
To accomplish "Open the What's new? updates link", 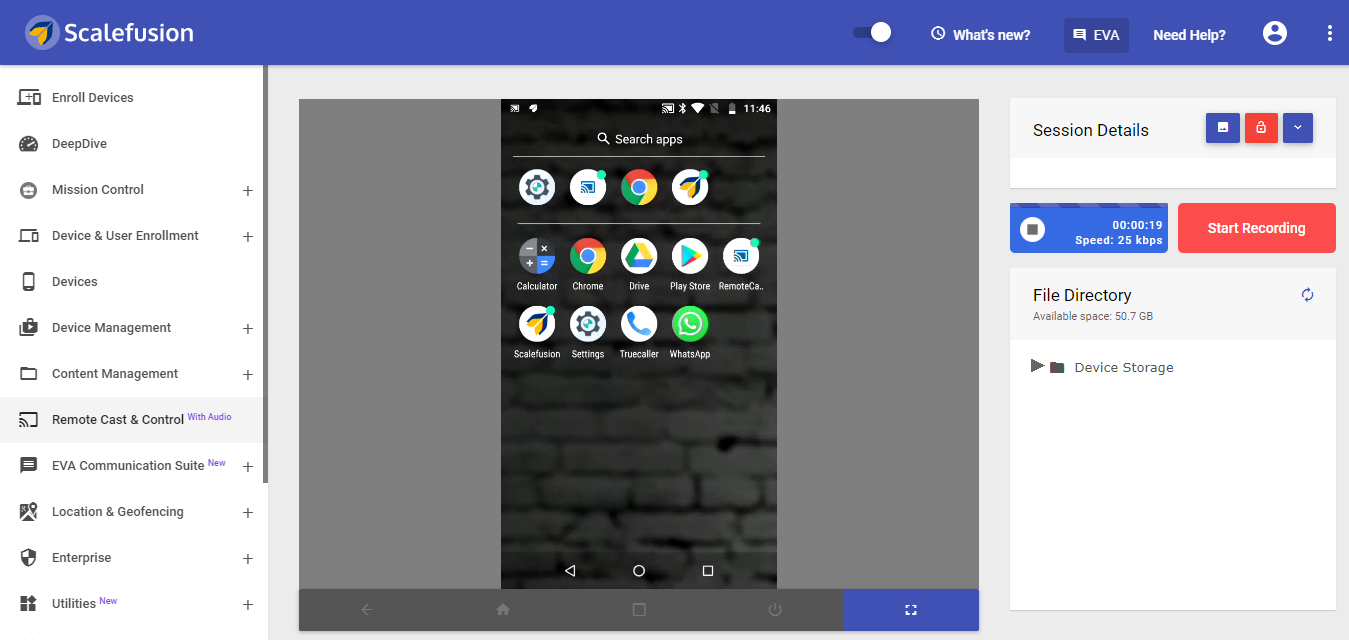I will click(980, 35).
